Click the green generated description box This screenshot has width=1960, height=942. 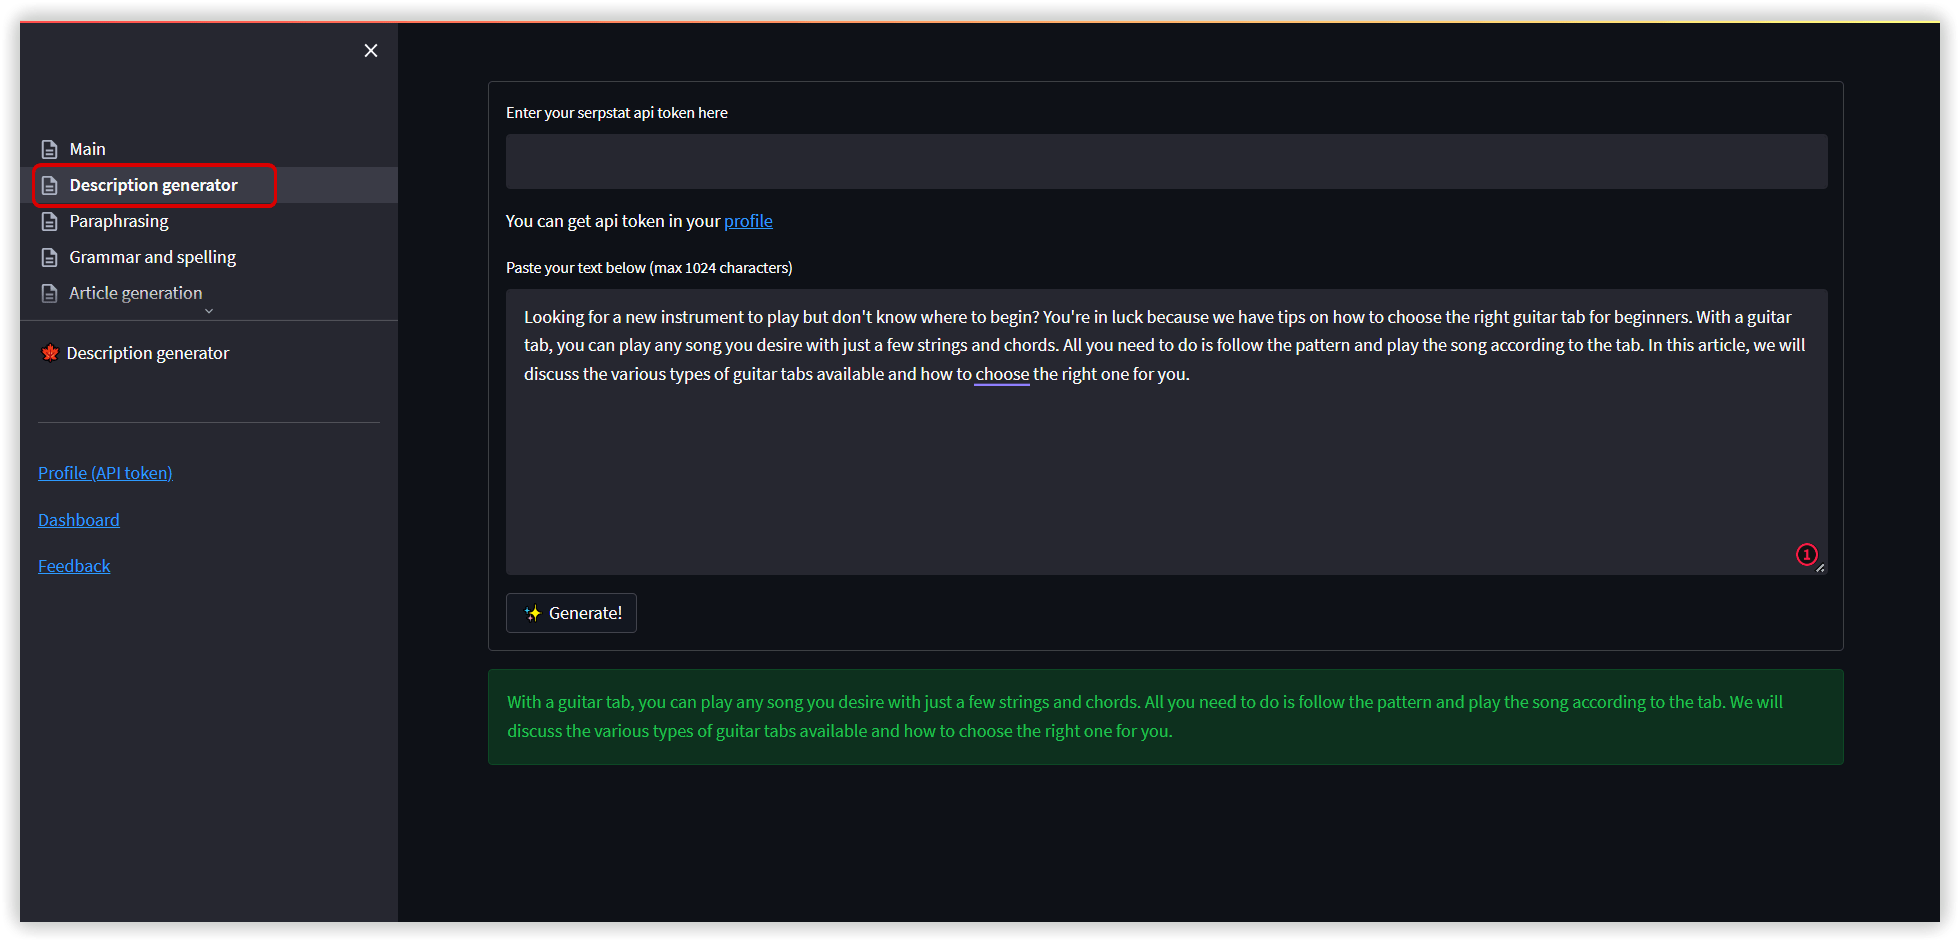pos(1166,717)
